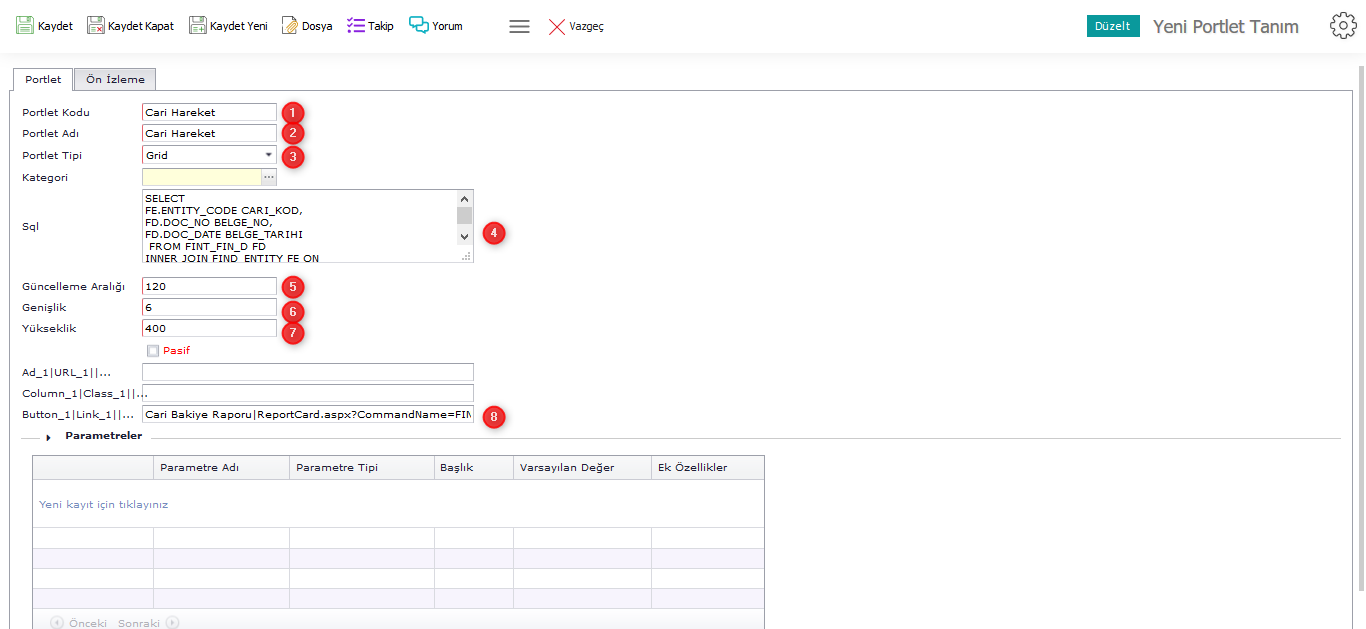Open the settings gear icon
The image size is (1366, 629).
(1343, 26)
